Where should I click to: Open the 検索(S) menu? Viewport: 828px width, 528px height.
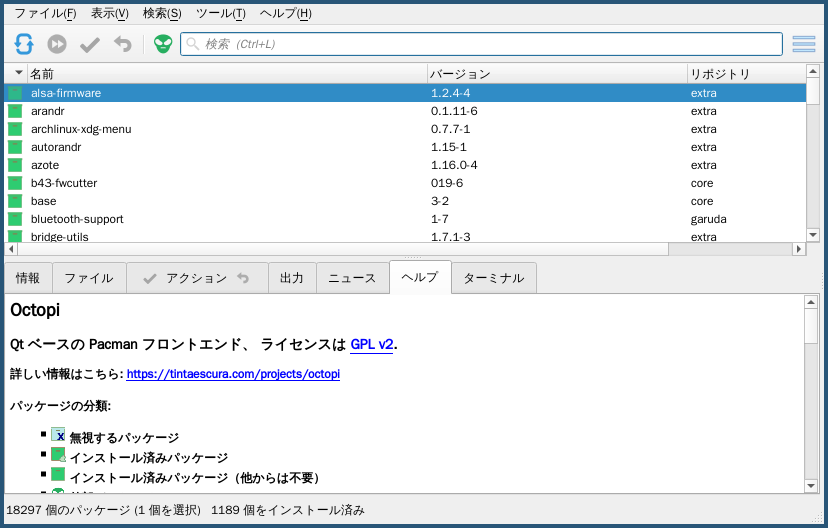click(x=162, y=13)
